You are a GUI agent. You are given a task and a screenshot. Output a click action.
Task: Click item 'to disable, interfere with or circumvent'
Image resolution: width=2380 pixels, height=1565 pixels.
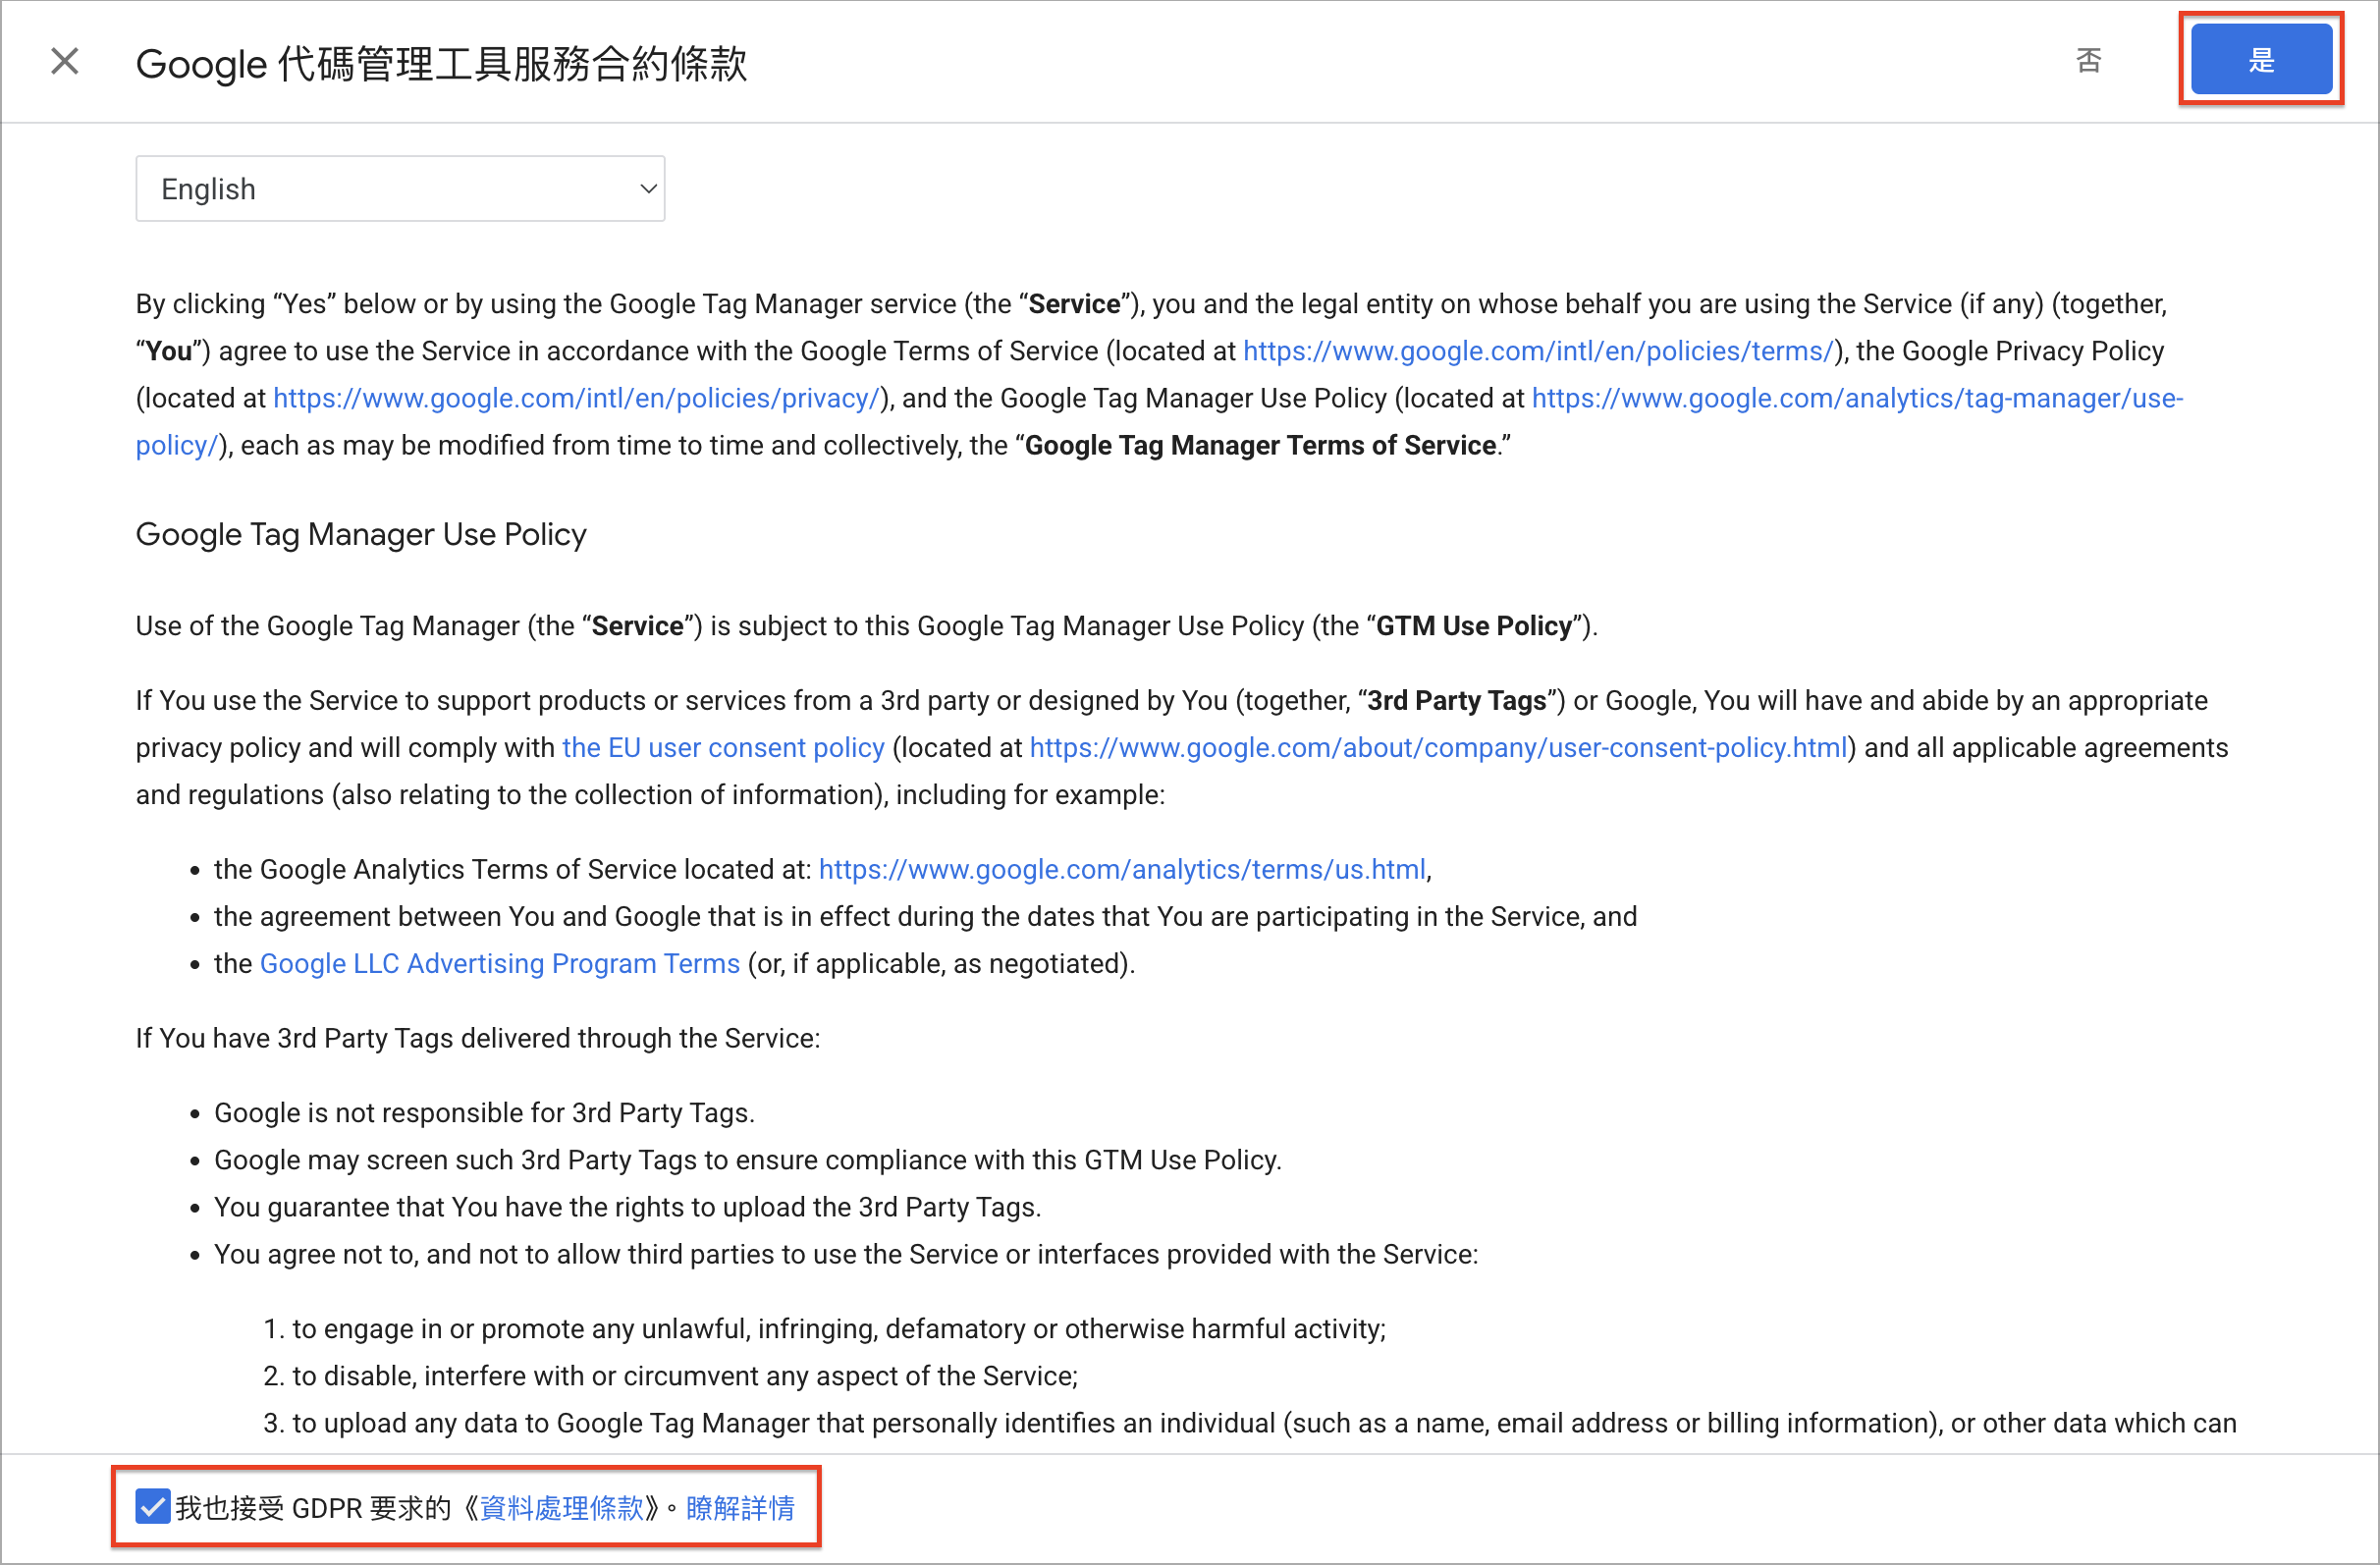coord(685,1375)
